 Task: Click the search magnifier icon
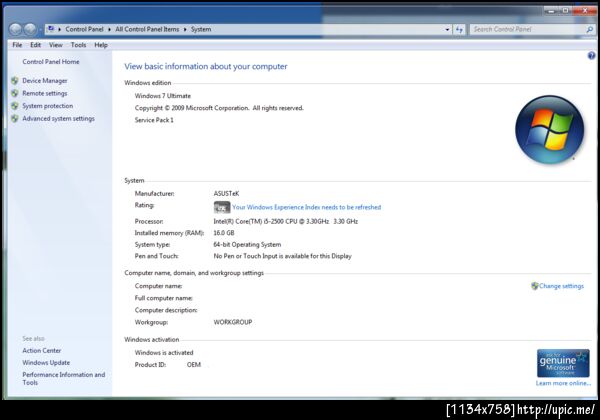click(590, 29)
